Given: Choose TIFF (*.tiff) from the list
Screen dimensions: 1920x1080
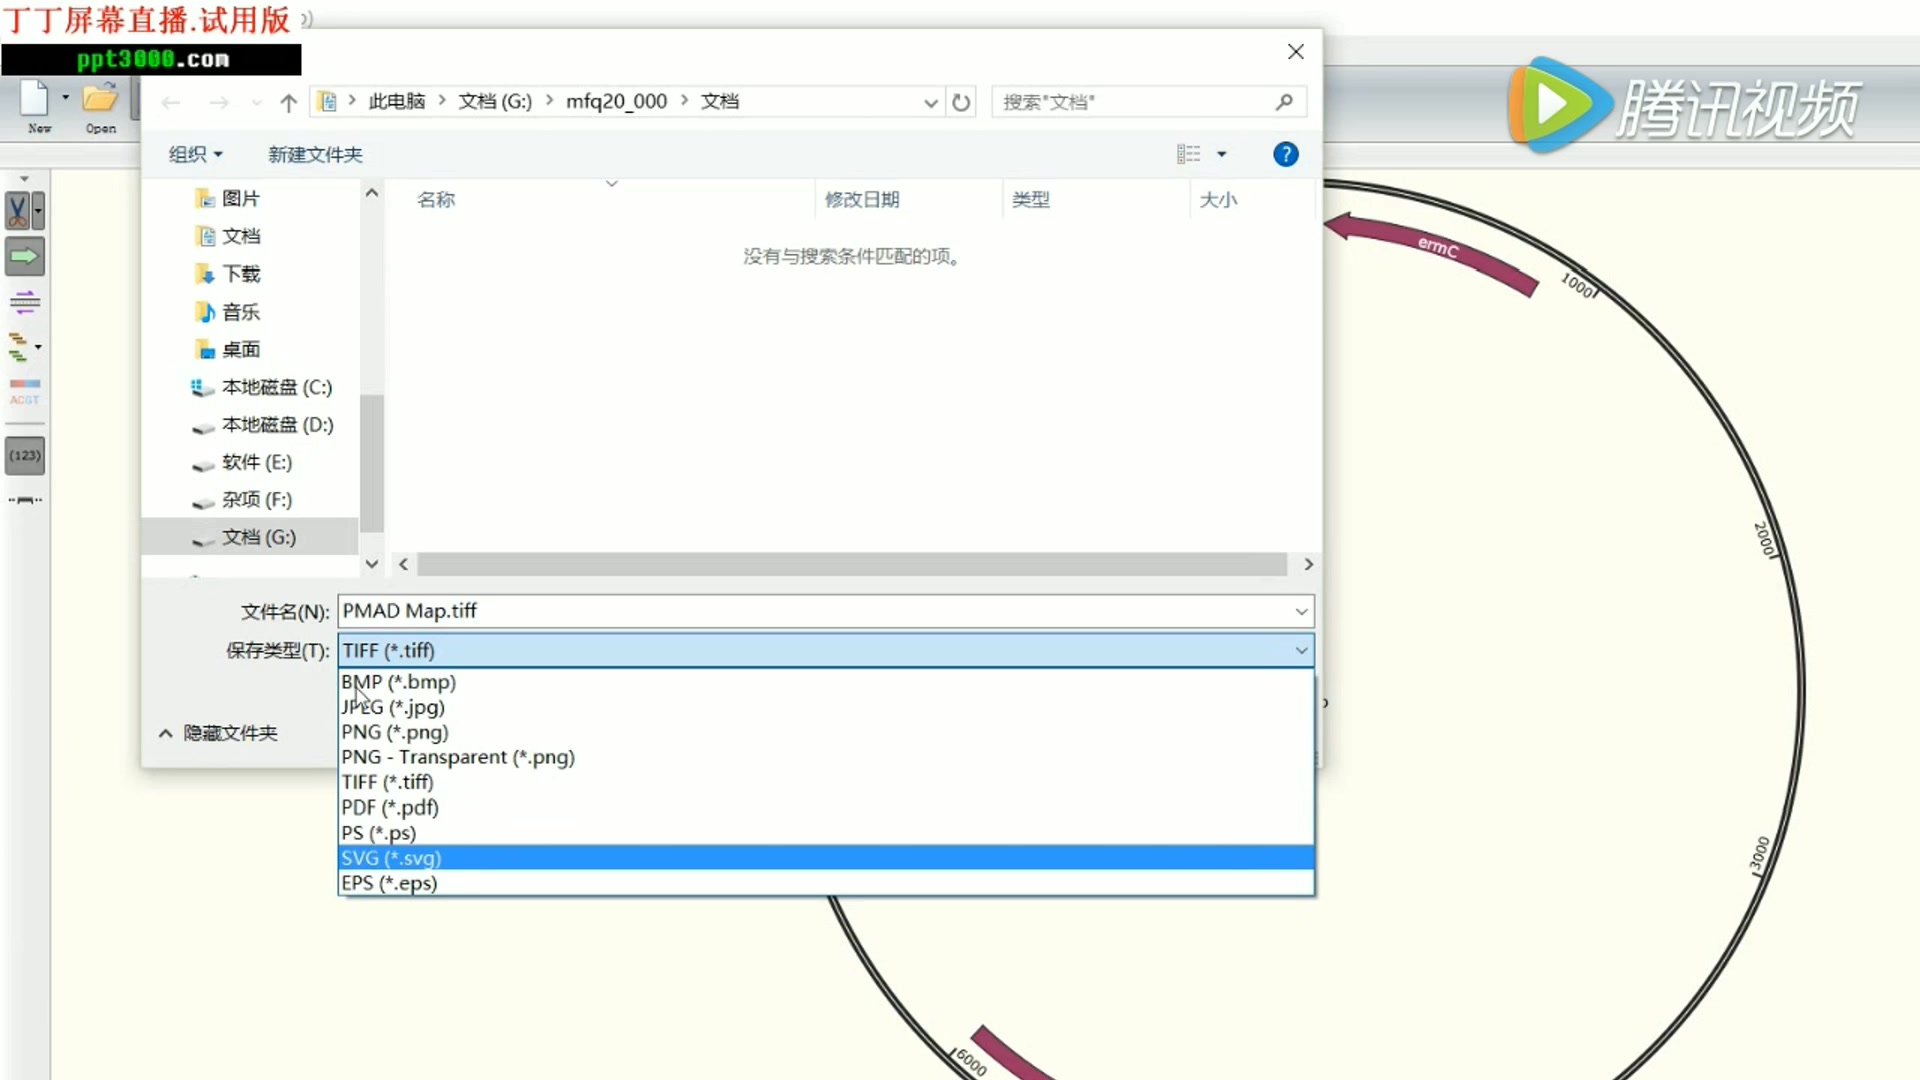Looking at the screenshot, I should 826,782.
